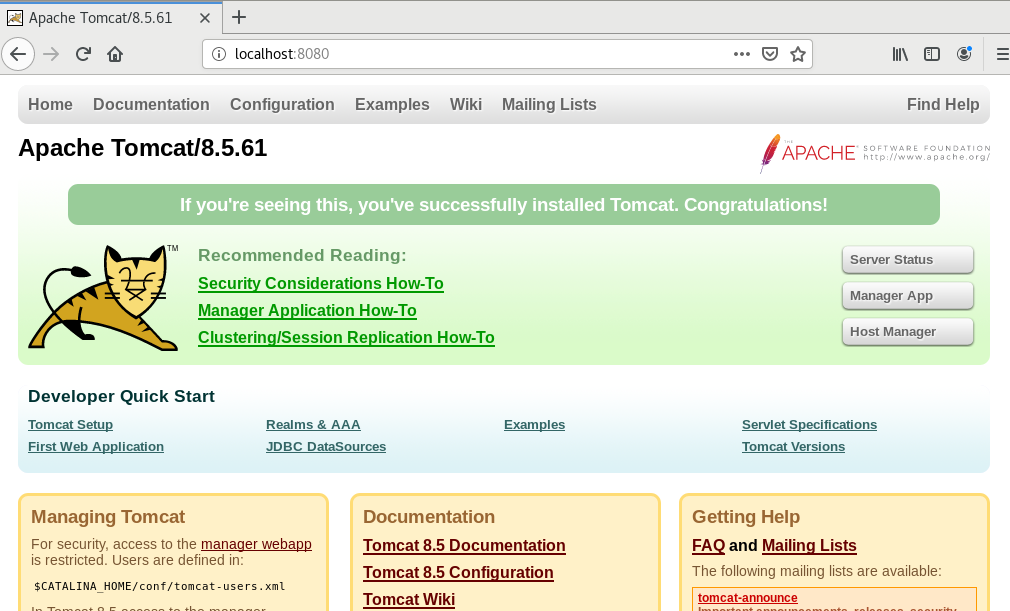Screen dimensions: 1010x611
Task: Select the Apache Tomcat/8.5.61 browser tab
Action: pyautogui.click(x=111, y=17)
